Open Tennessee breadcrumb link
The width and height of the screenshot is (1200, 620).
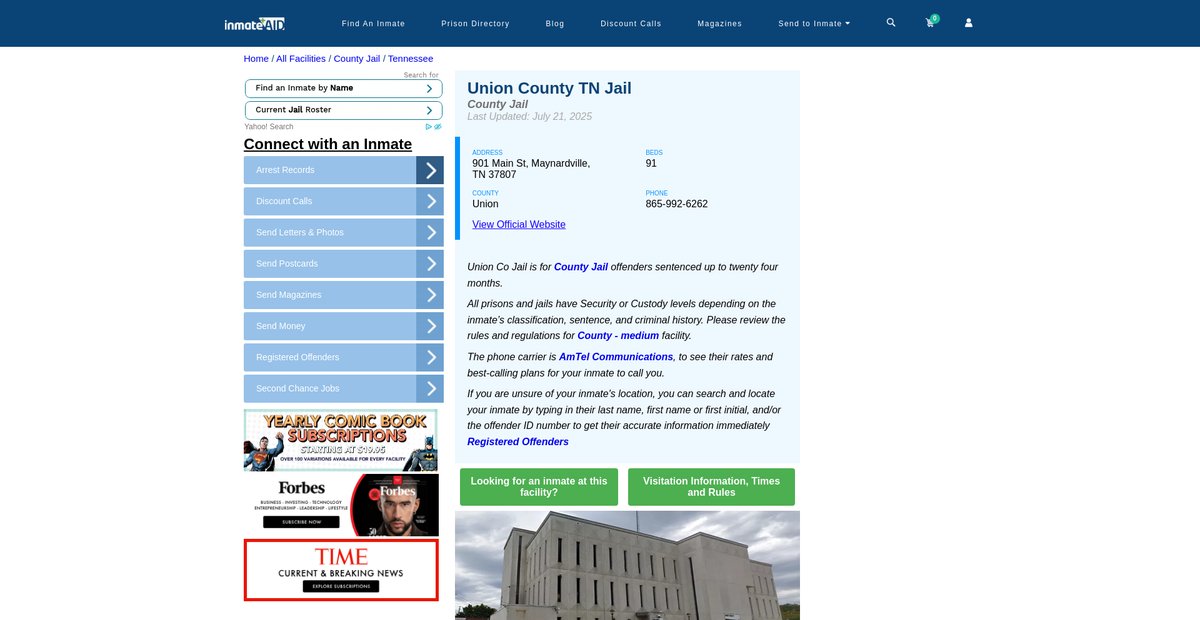(411, 59)
